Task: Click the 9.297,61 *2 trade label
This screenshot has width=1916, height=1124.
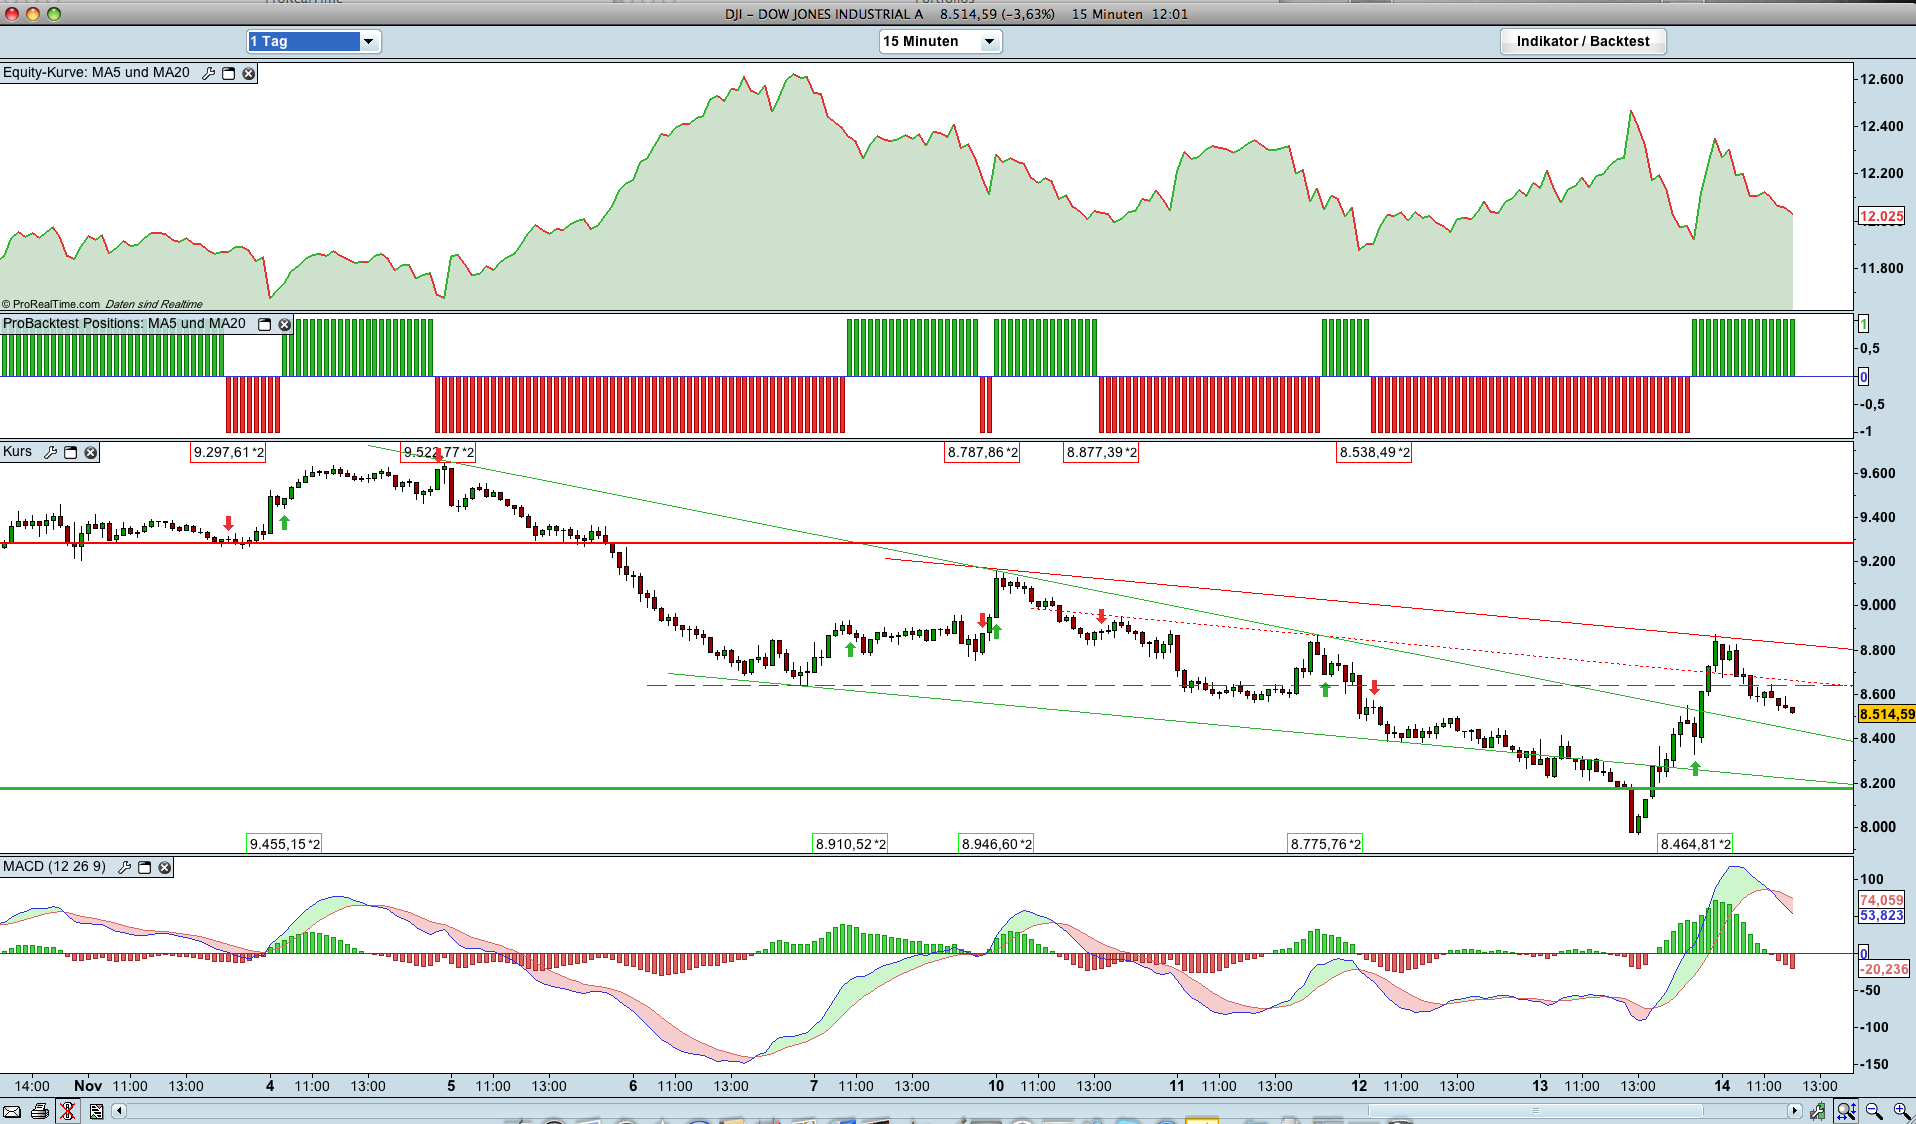Action: click(x=229, y=453)
